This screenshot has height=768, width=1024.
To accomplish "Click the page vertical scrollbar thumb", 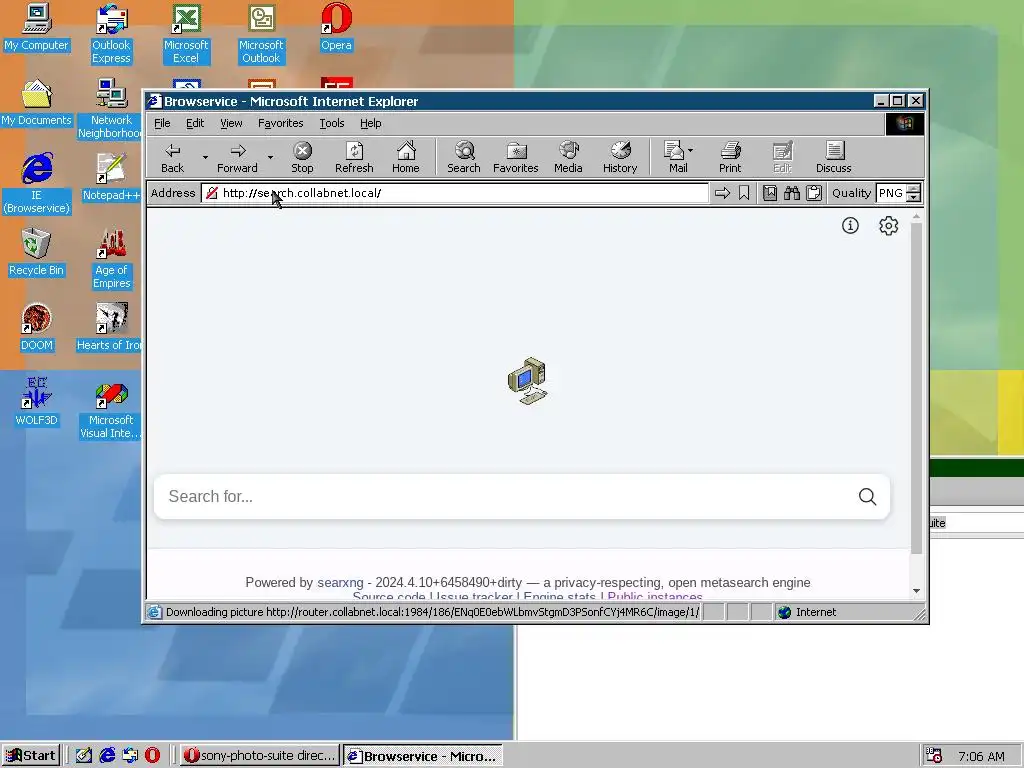I will coord(916,389).
